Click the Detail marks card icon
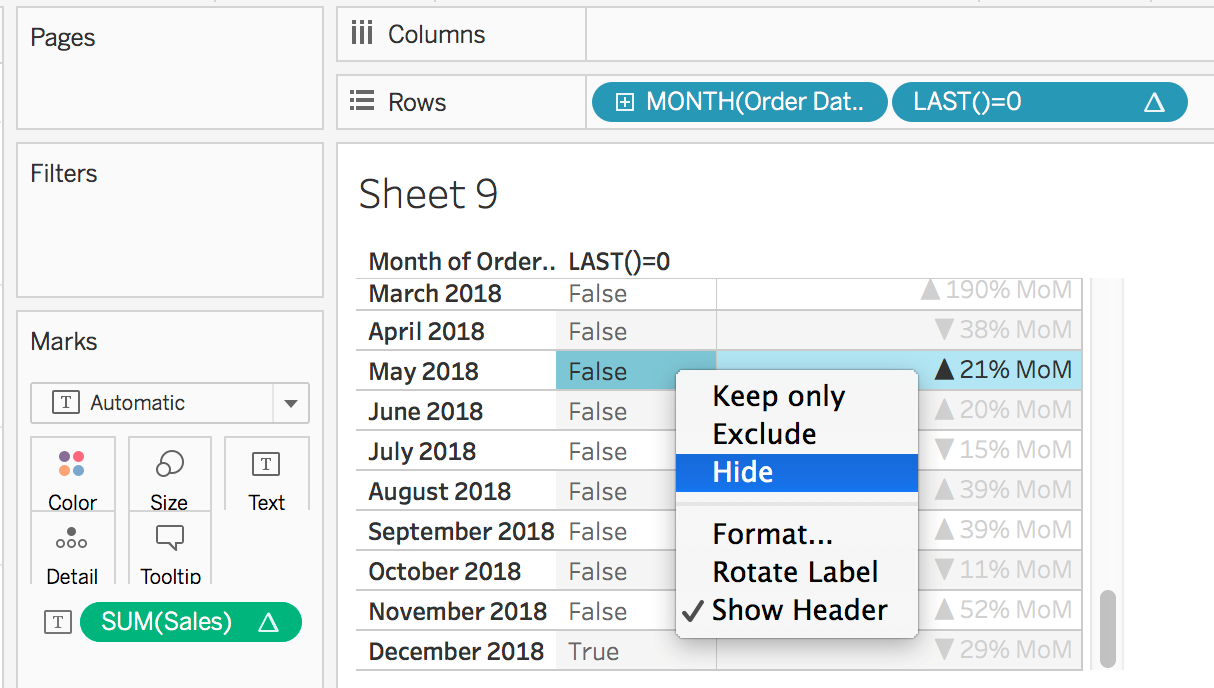This screenshot has width=1214, height=688. [72, 540]
